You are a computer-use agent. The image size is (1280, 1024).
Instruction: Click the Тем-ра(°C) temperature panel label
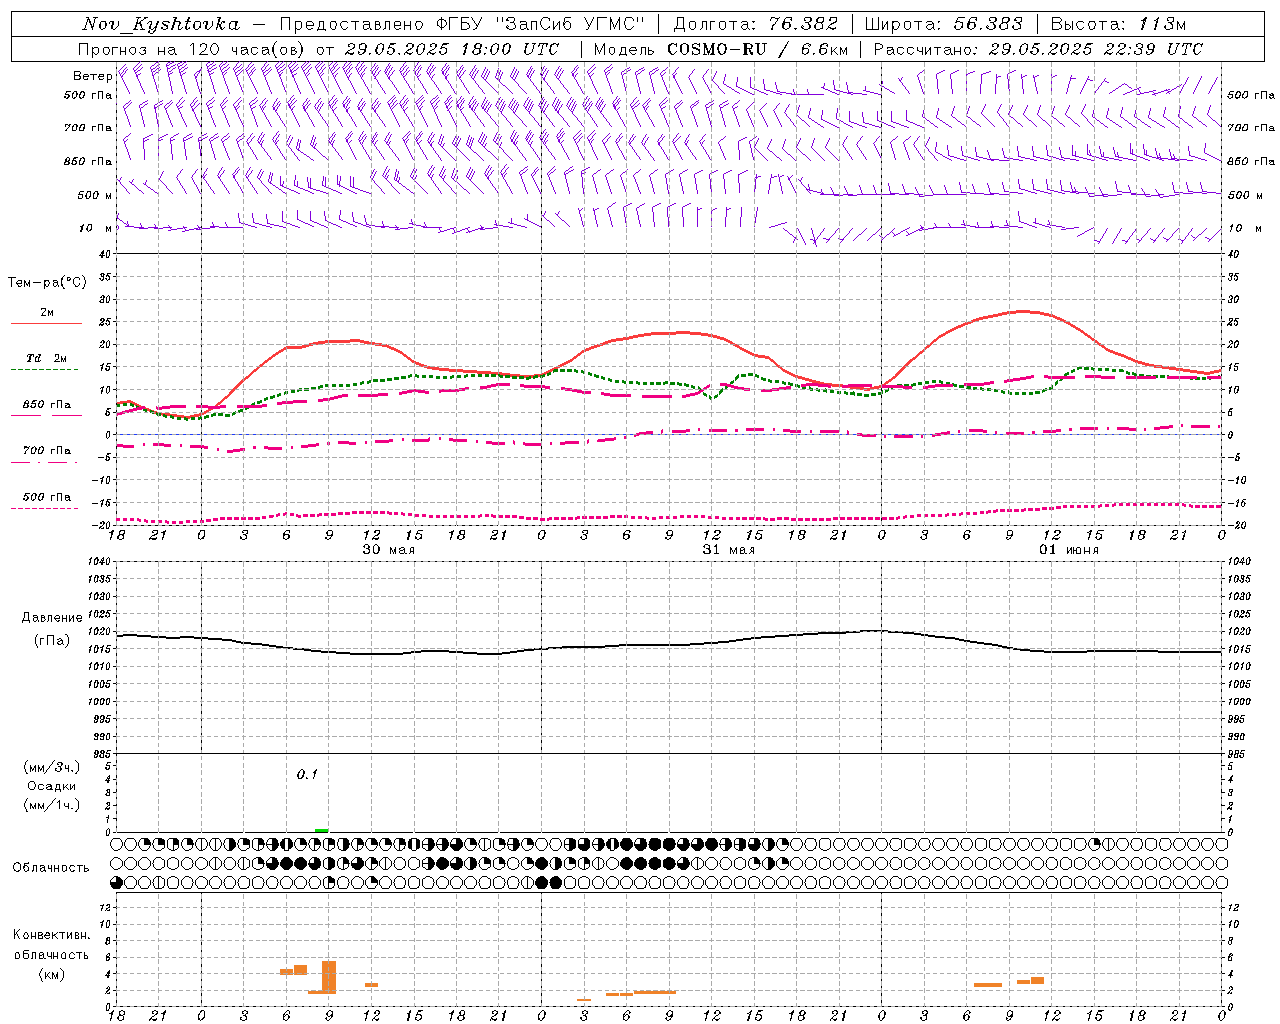coord(47,283)
